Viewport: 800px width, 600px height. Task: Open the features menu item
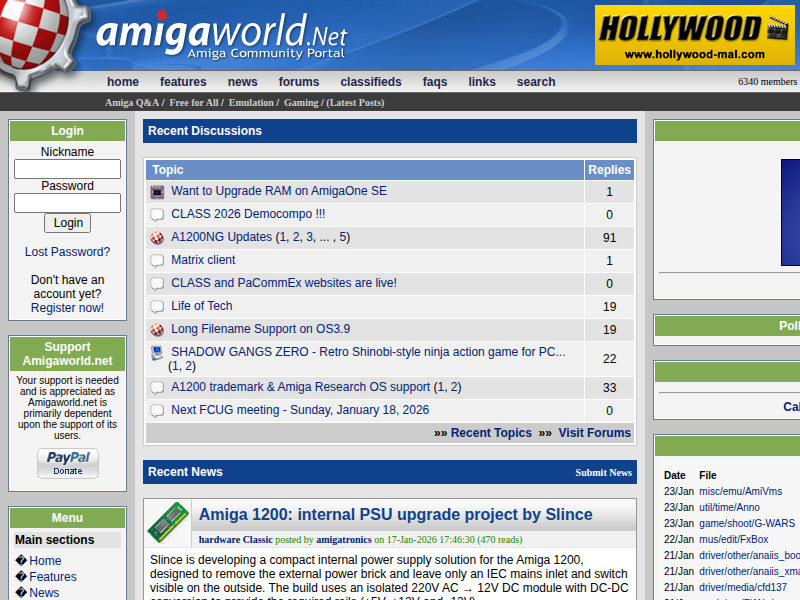[183, 82]
